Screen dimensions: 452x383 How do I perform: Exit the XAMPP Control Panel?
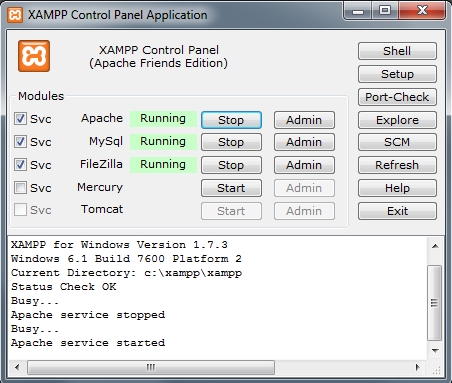pos(397,211)
